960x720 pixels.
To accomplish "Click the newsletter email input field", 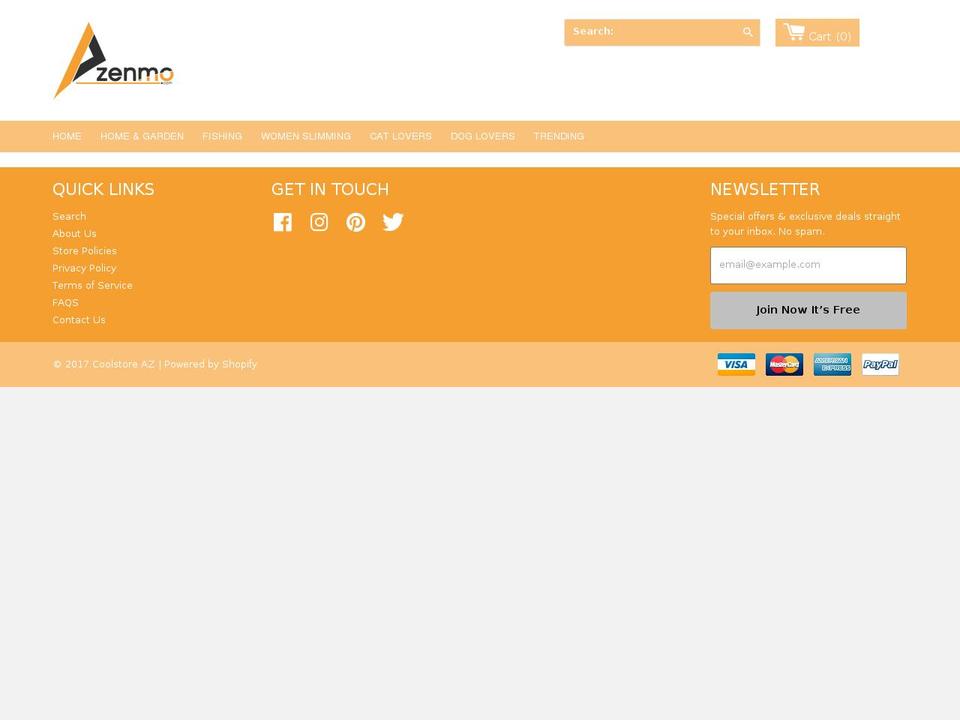I will (x=808, y=265).
